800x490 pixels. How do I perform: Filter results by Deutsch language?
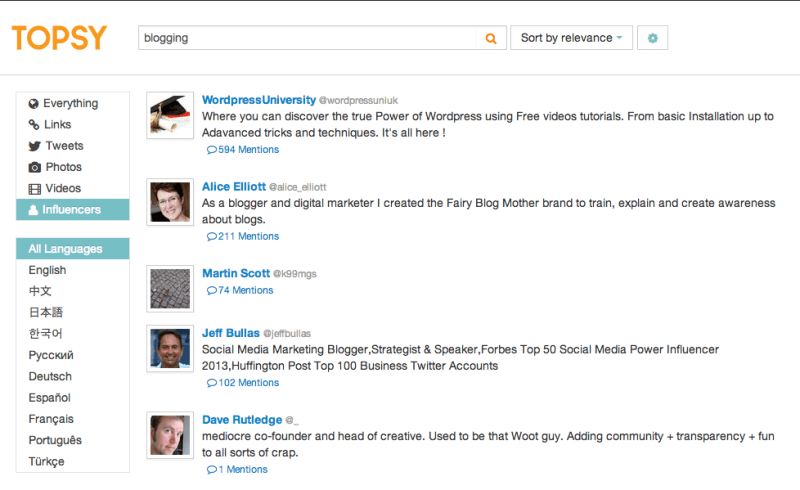50,376
